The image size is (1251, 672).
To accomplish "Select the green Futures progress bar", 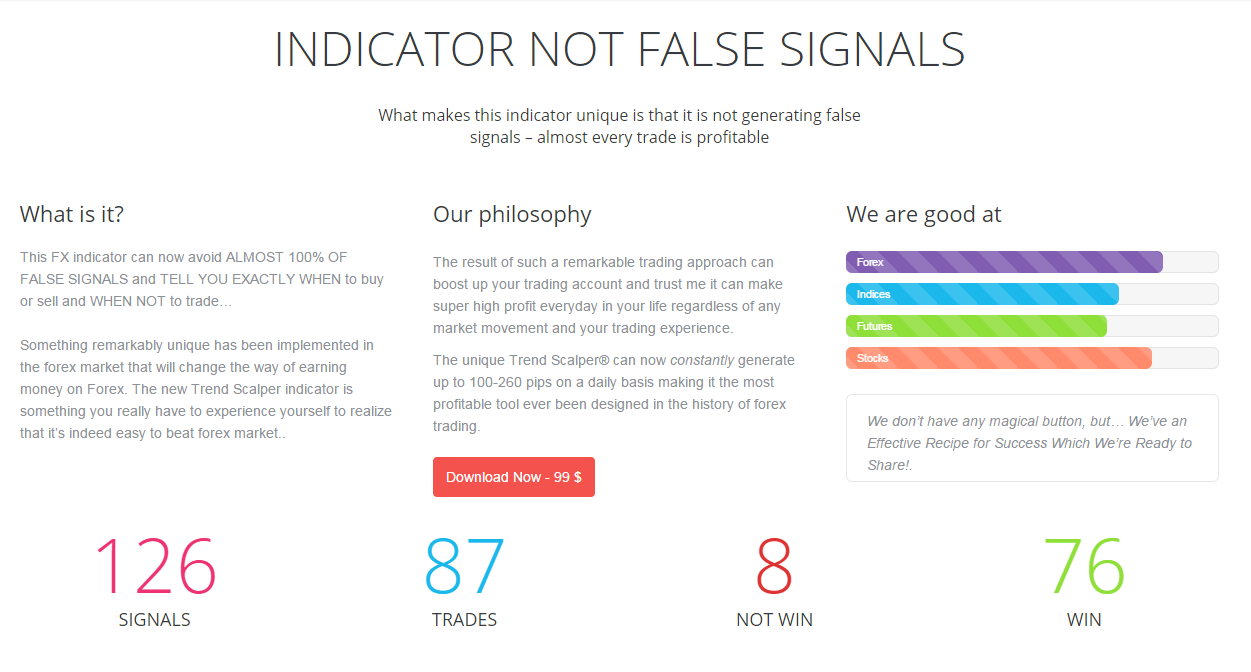I will tap(1032, 326).
